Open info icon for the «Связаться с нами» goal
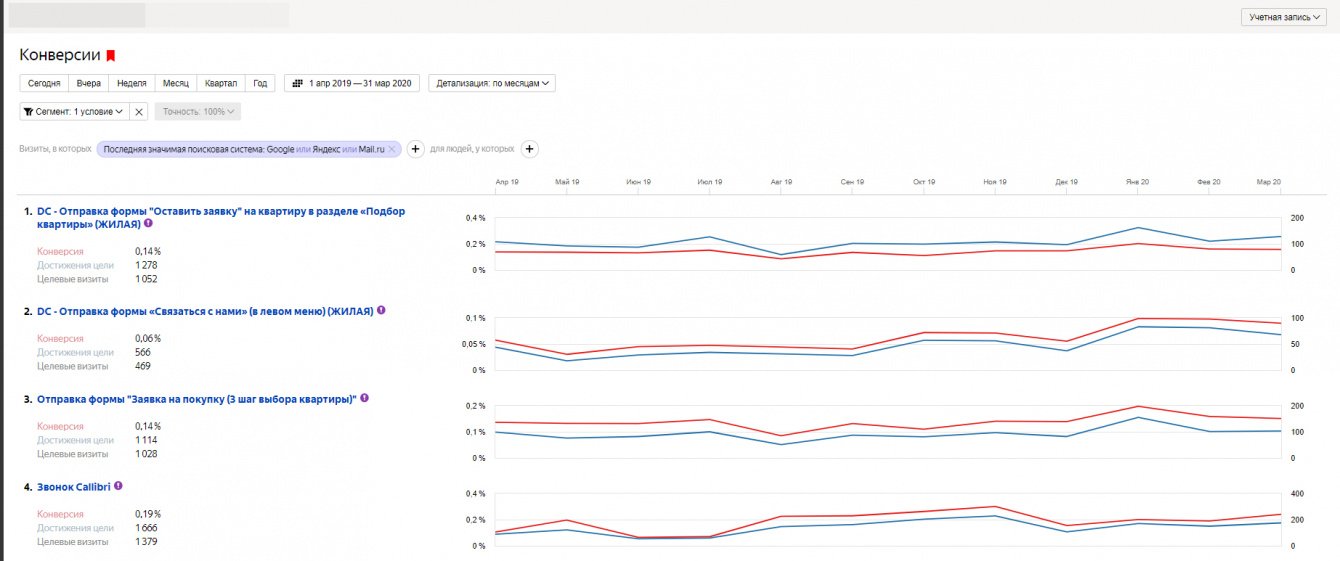1340x561 pixels. pyautogui.click(x=381, y=311)
